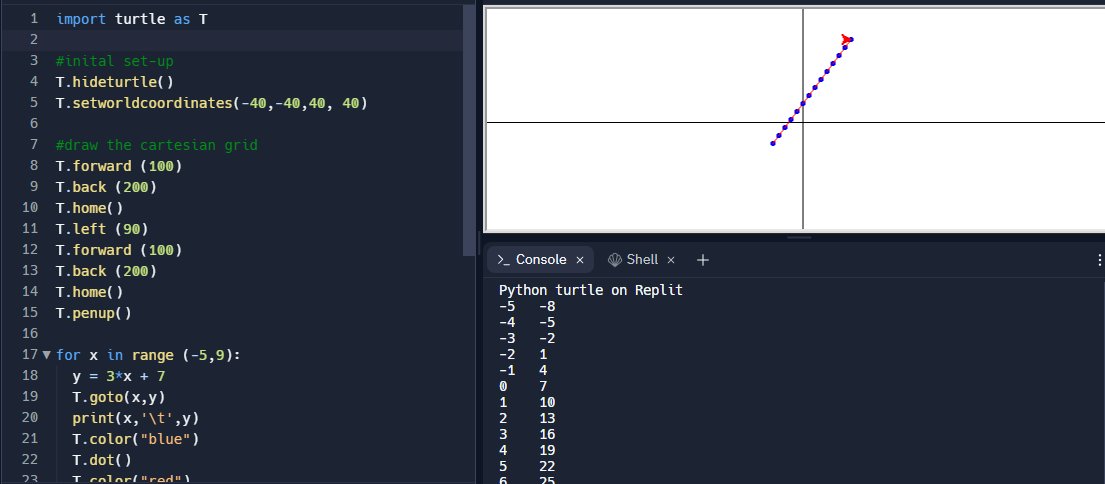Viewport: 1105px width, 484px height.
Task: Click the T.color("blue") line
Action: point(136,439)
